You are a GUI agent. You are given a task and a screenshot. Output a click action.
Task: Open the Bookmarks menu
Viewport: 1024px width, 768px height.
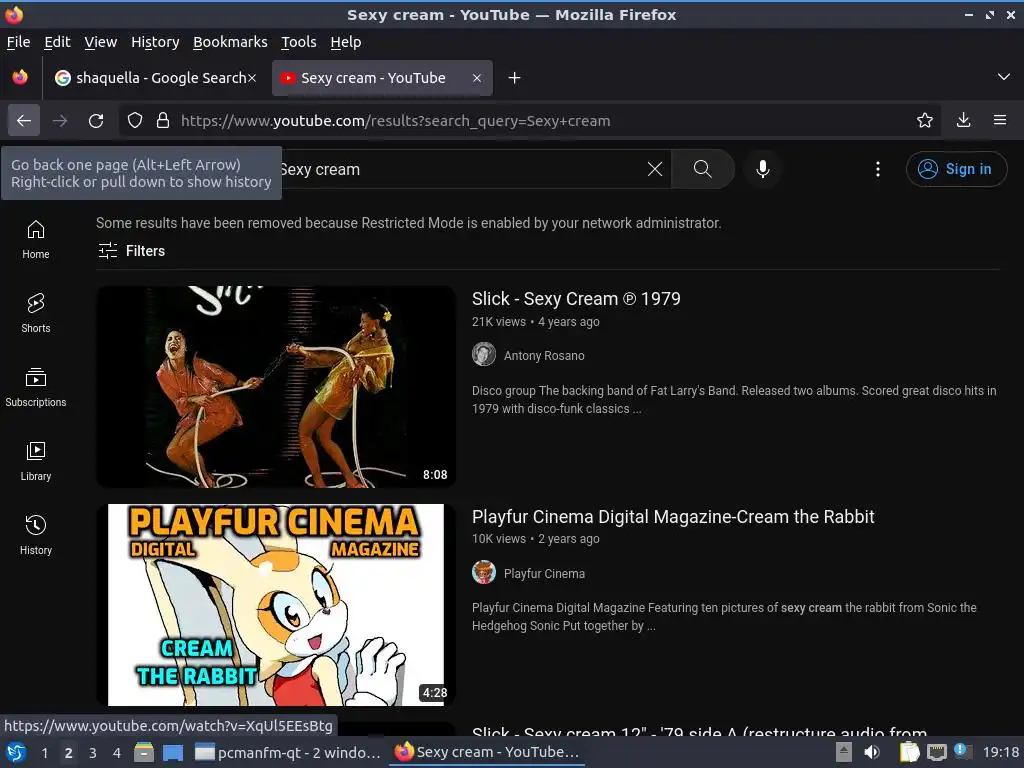click(x=231, y=42)
